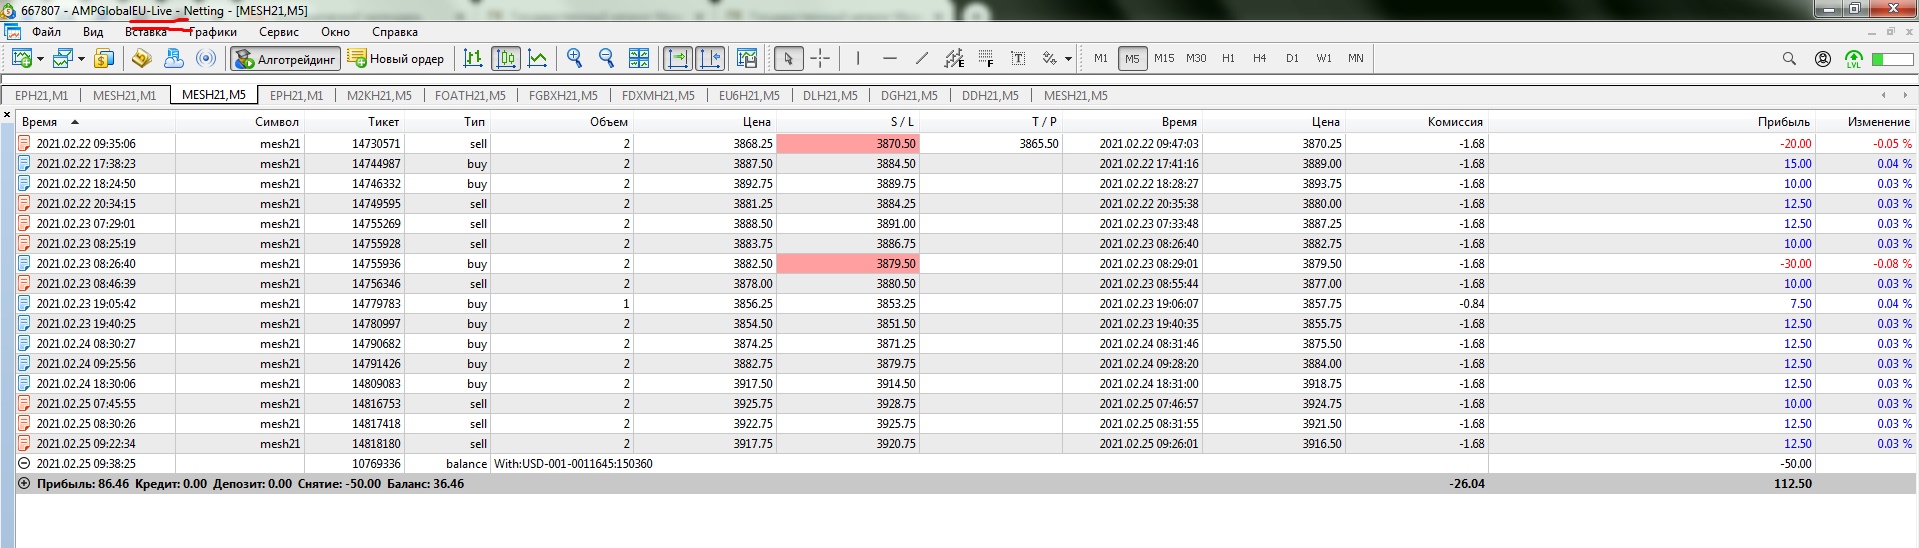Open the Сервис menu
This screenshot has height=548, width=1919.
tap(279, 32)
